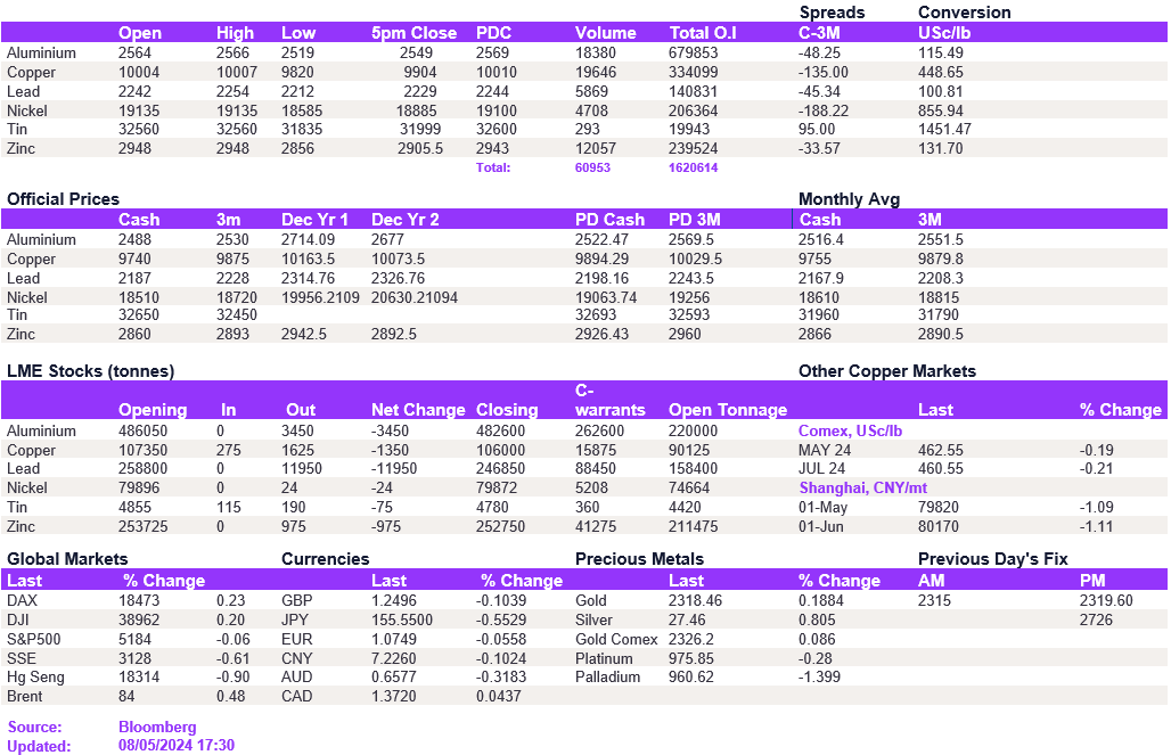
Task: Select Tin stocks Out value 190
Action: click(293, 507)
